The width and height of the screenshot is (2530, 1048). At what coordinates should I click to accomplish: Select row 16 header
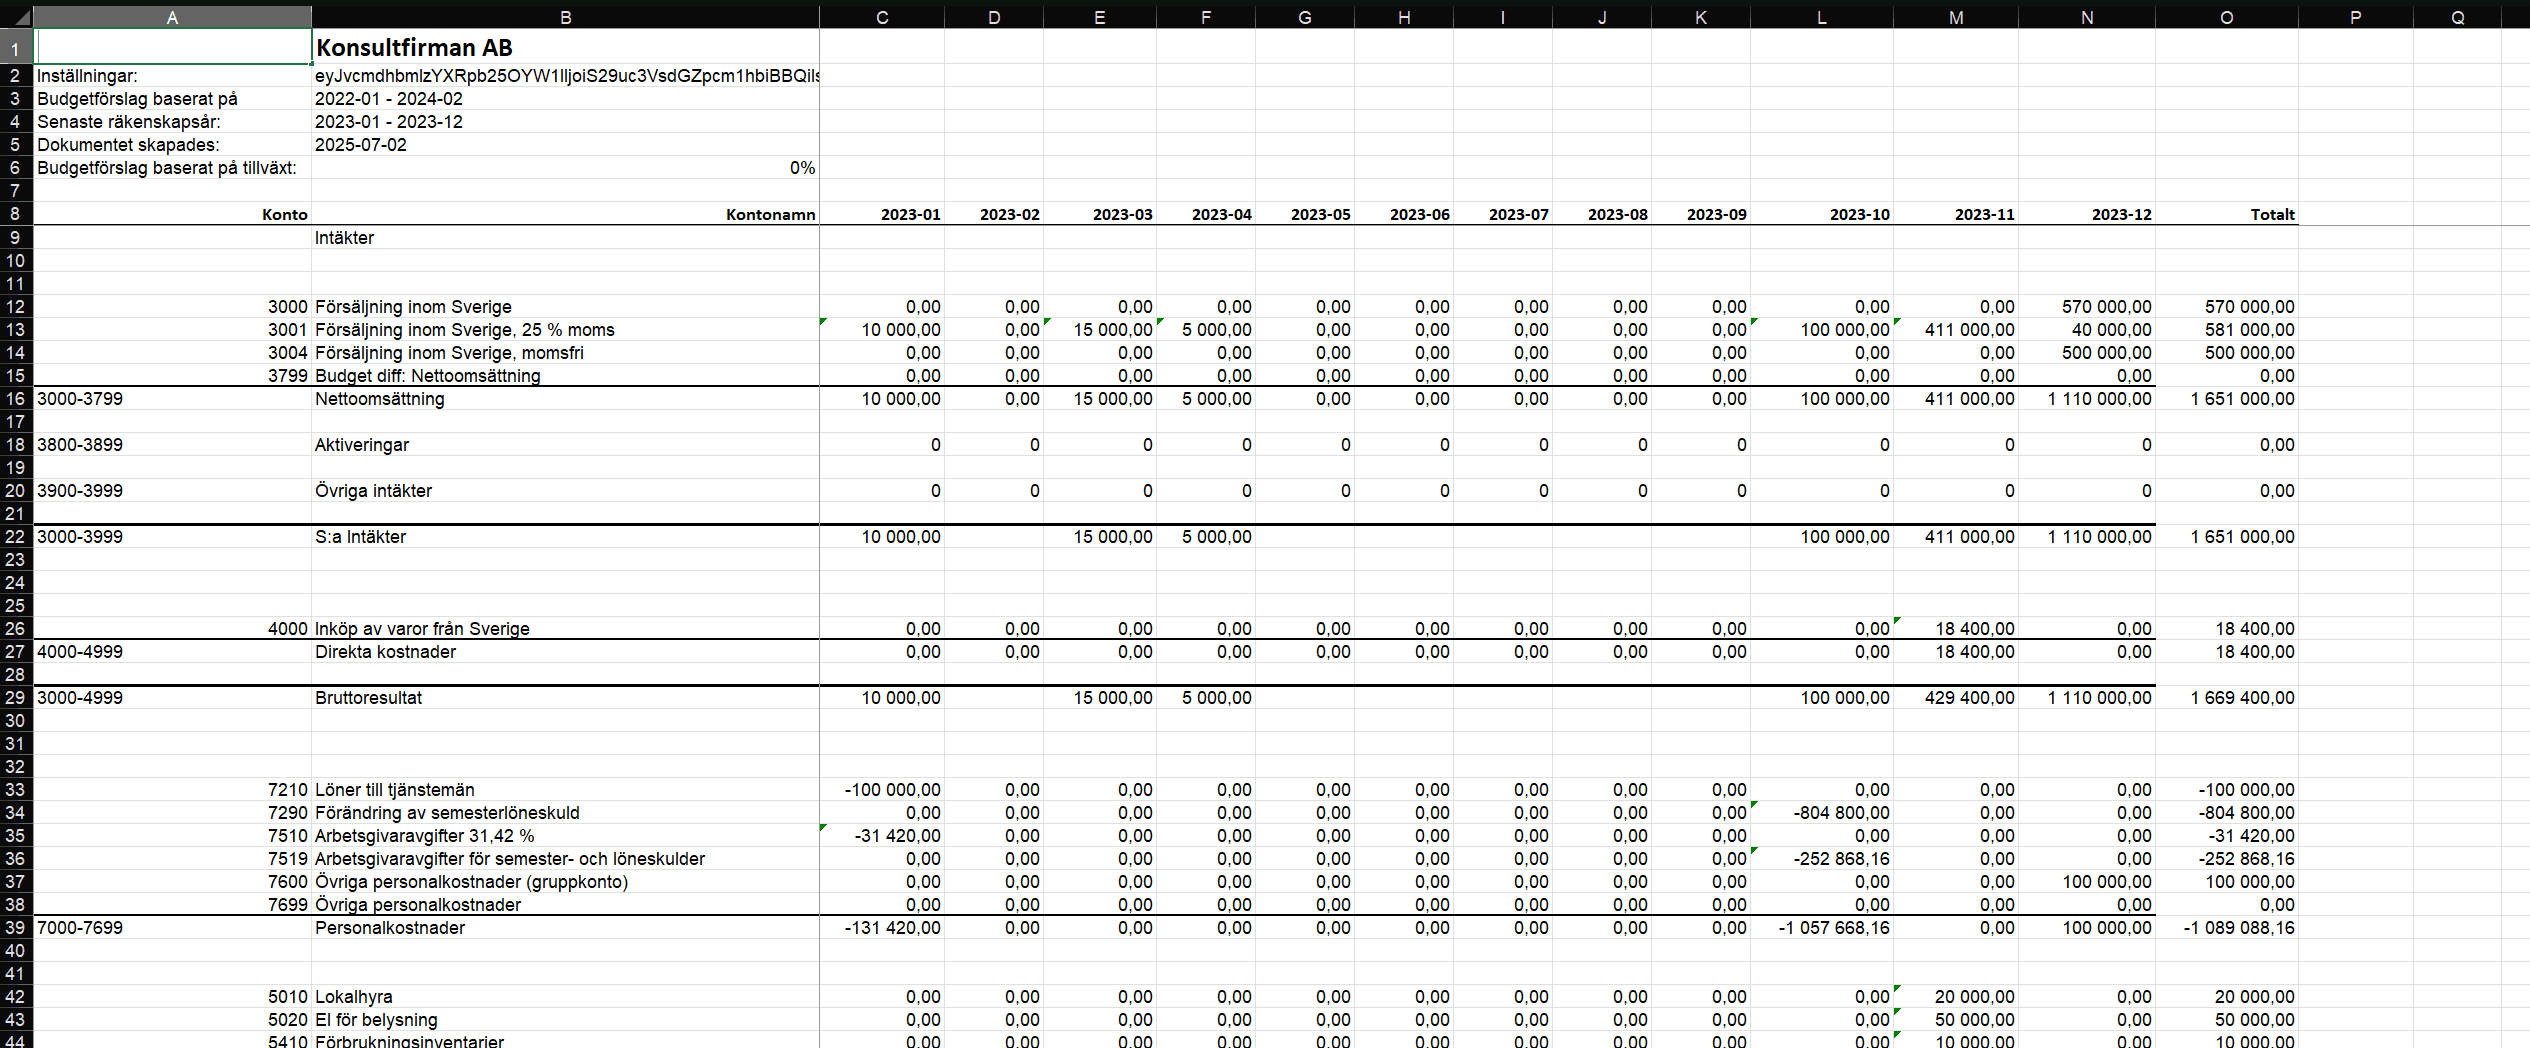tap(16, 399)
